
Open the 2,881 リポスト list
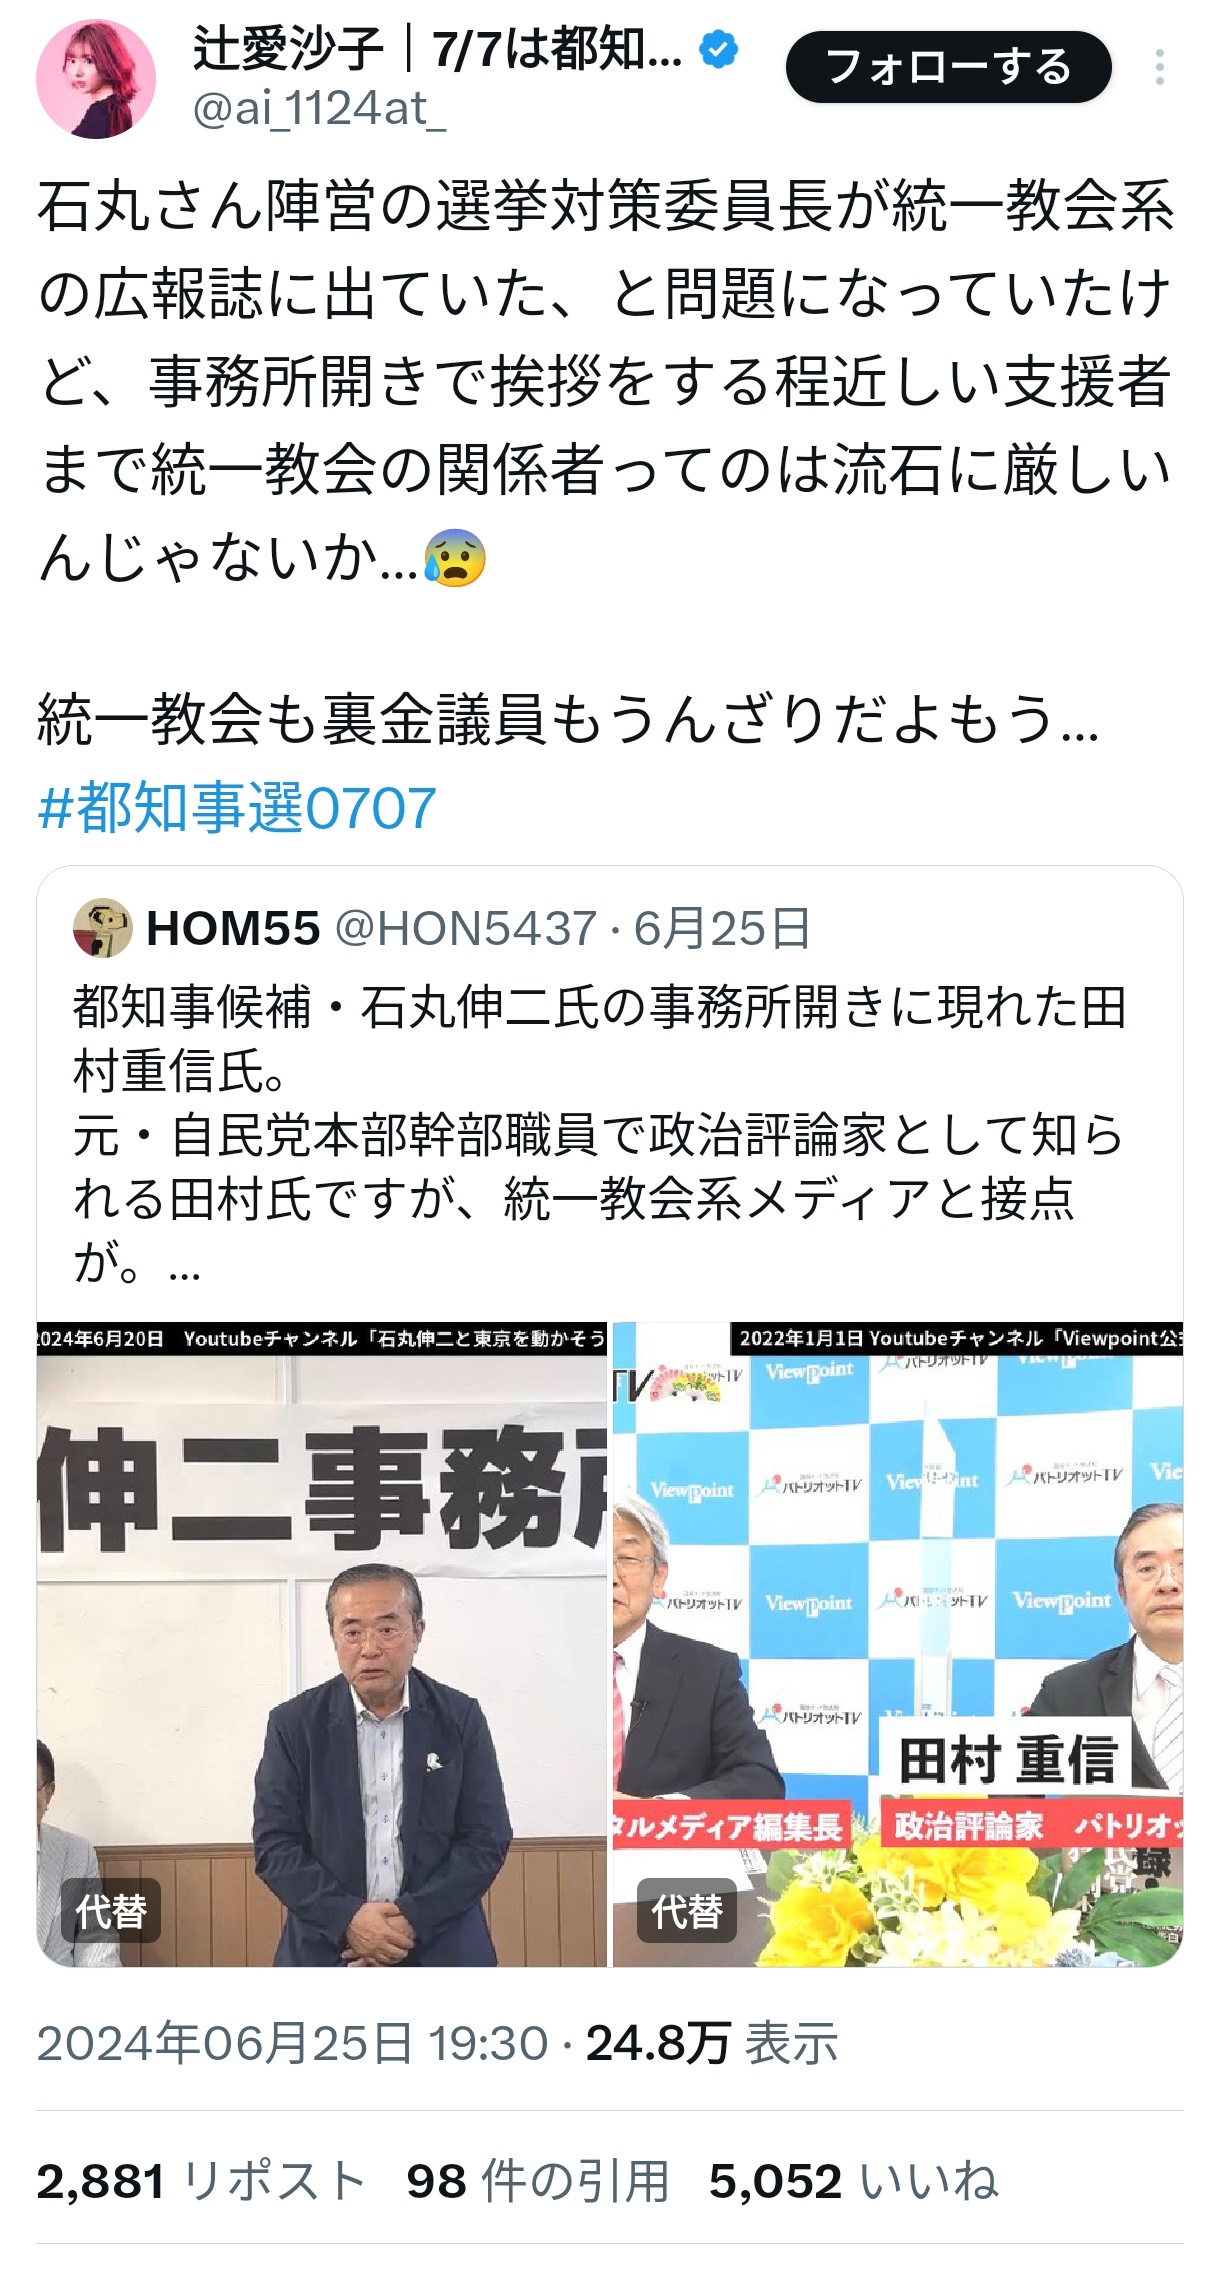pos(201,2181)
